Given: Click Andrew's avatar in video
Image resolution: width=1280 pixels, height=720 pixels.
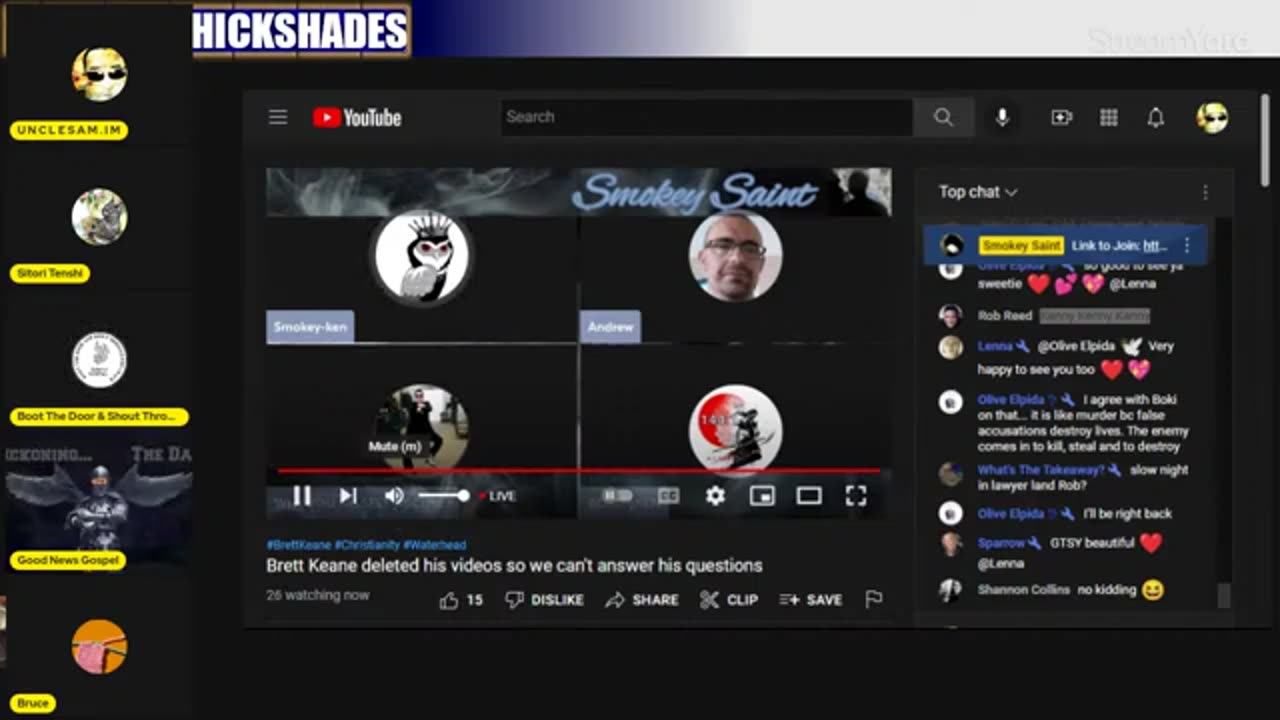Looking at the screenshot, I should click(x=735, y=257).
